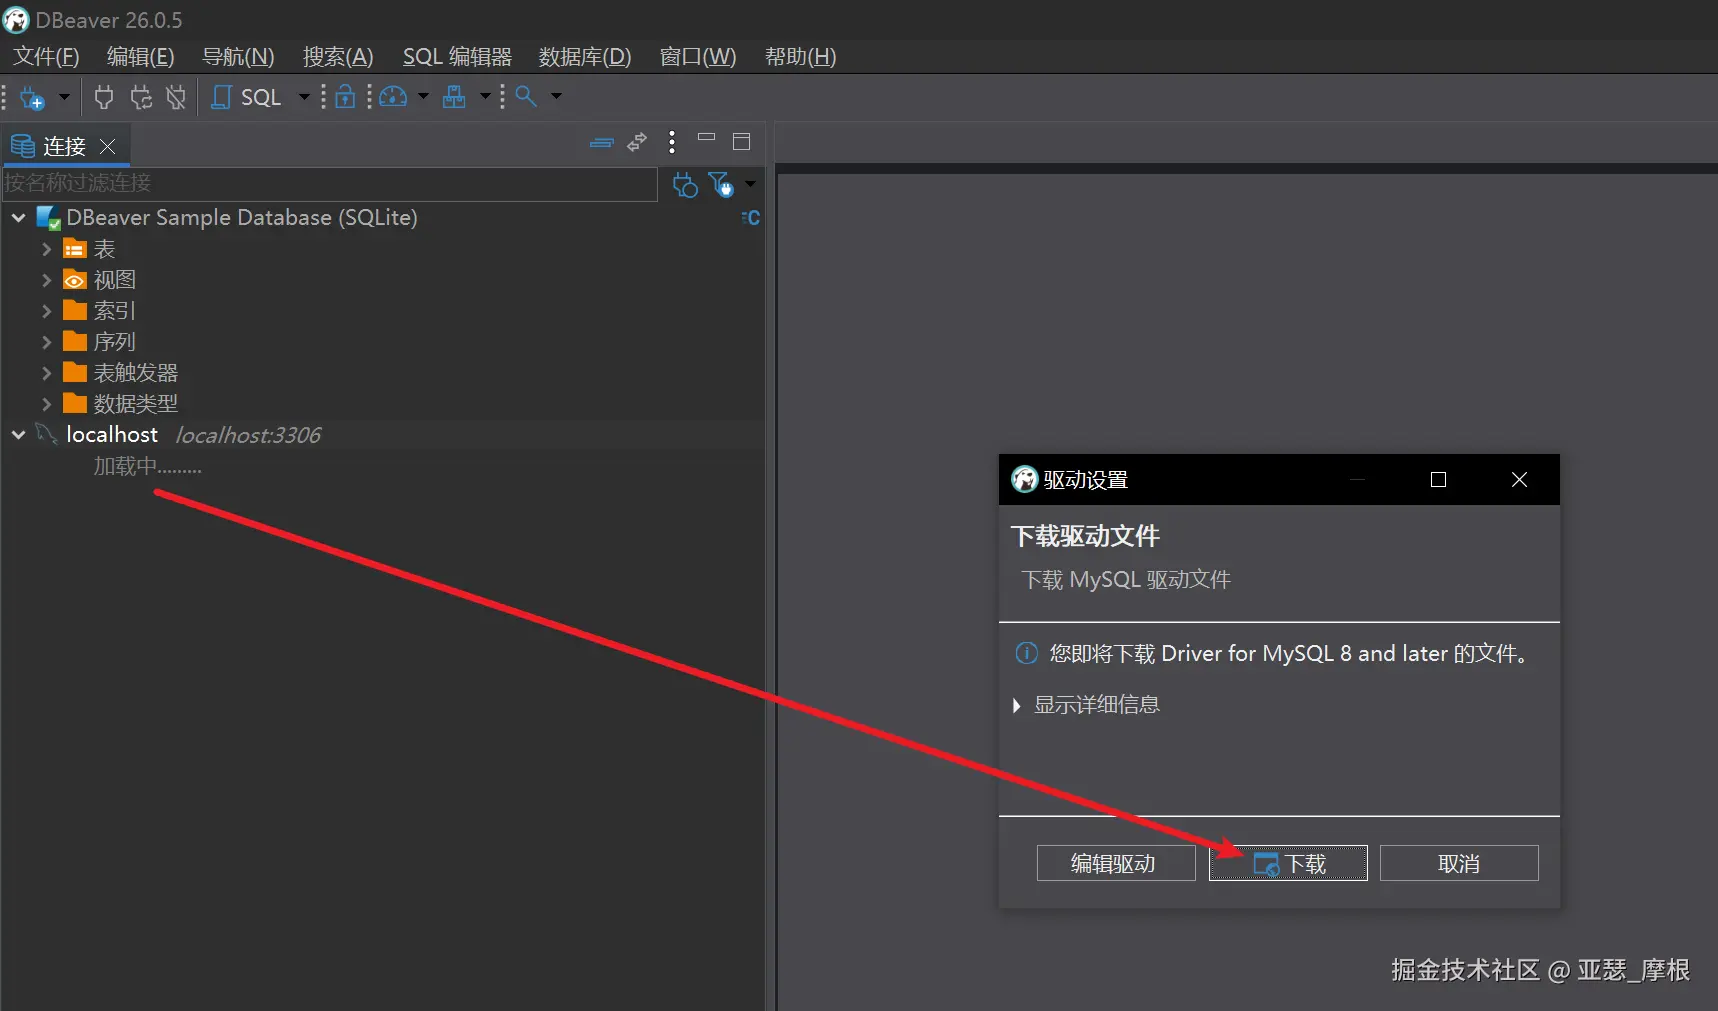Click the 下载 download button
The width and height of the screenshot is (1718, 1011).
coord(1288,863)
